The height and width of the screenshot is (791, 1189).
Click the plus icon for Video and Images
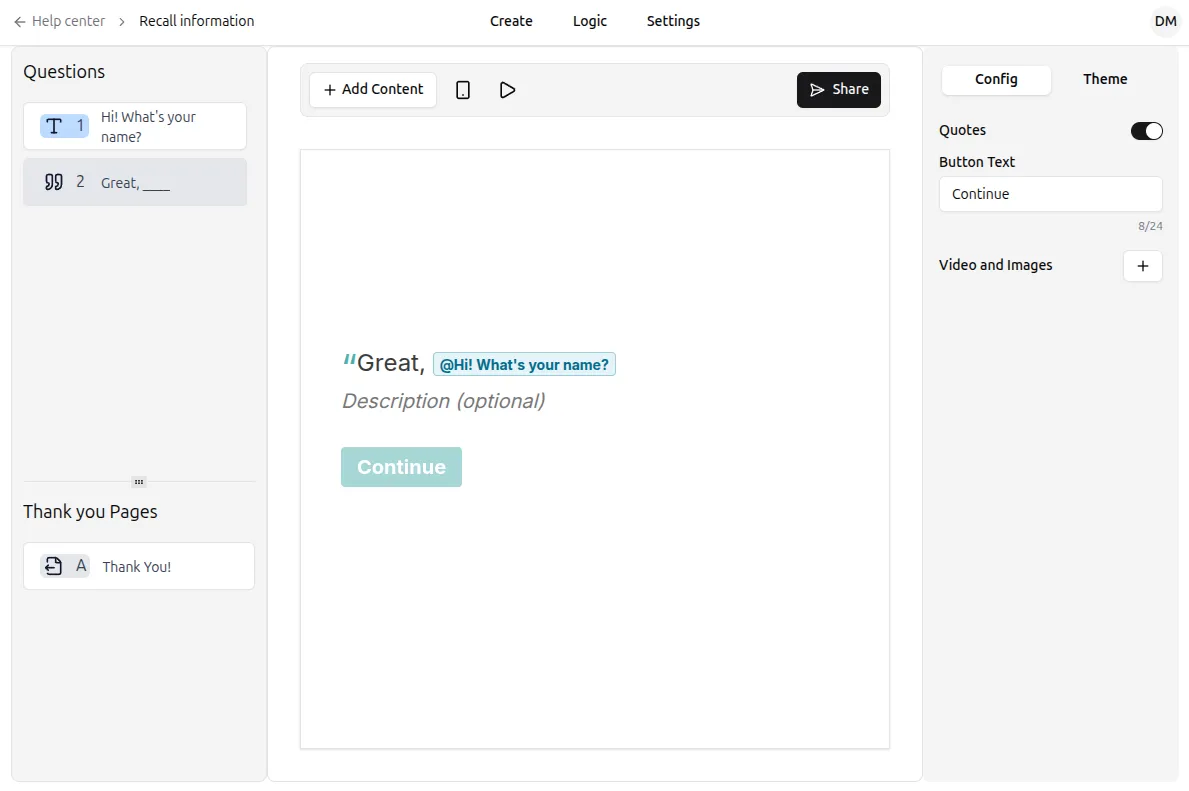[1143, 266]
